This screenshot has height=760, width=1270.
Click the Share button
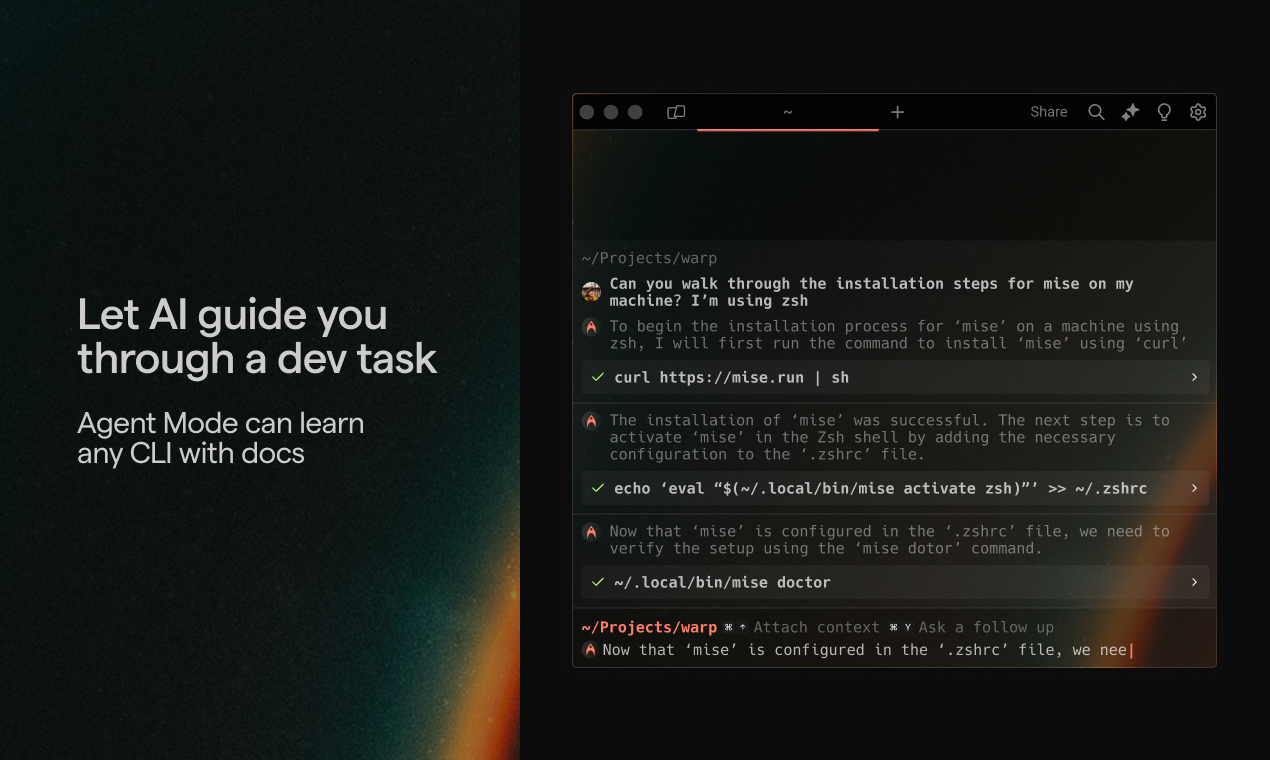[x=1049, y=112]
